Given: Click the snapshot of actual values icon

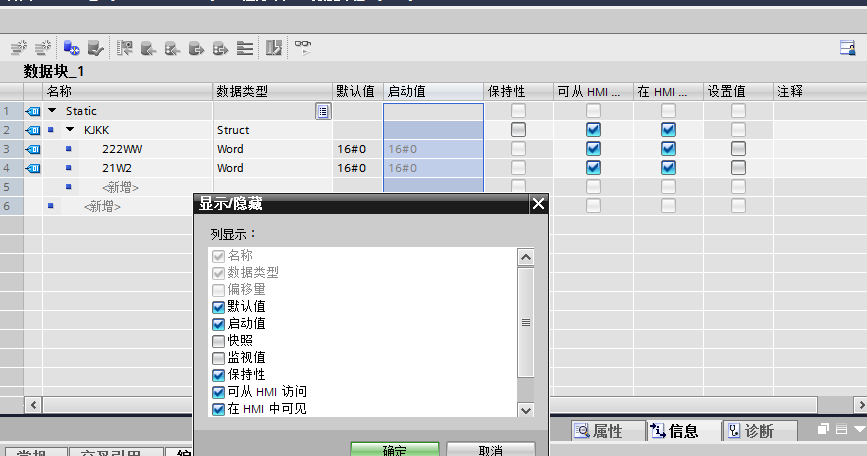Looking at the screenshot, I should (x=124, y=48).
